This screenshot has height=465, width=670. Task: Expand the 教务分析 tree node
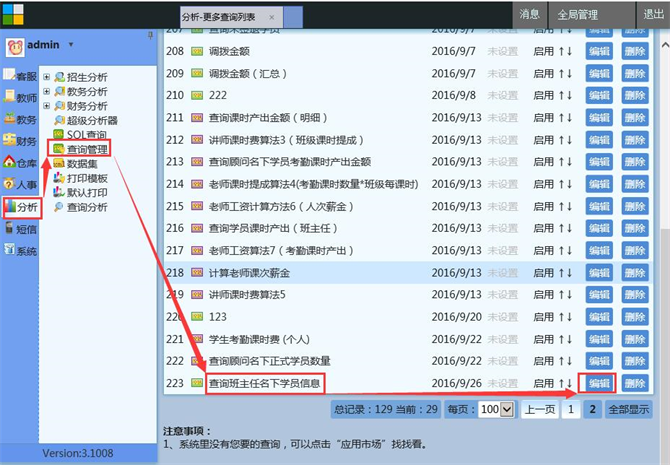point(47,91)
